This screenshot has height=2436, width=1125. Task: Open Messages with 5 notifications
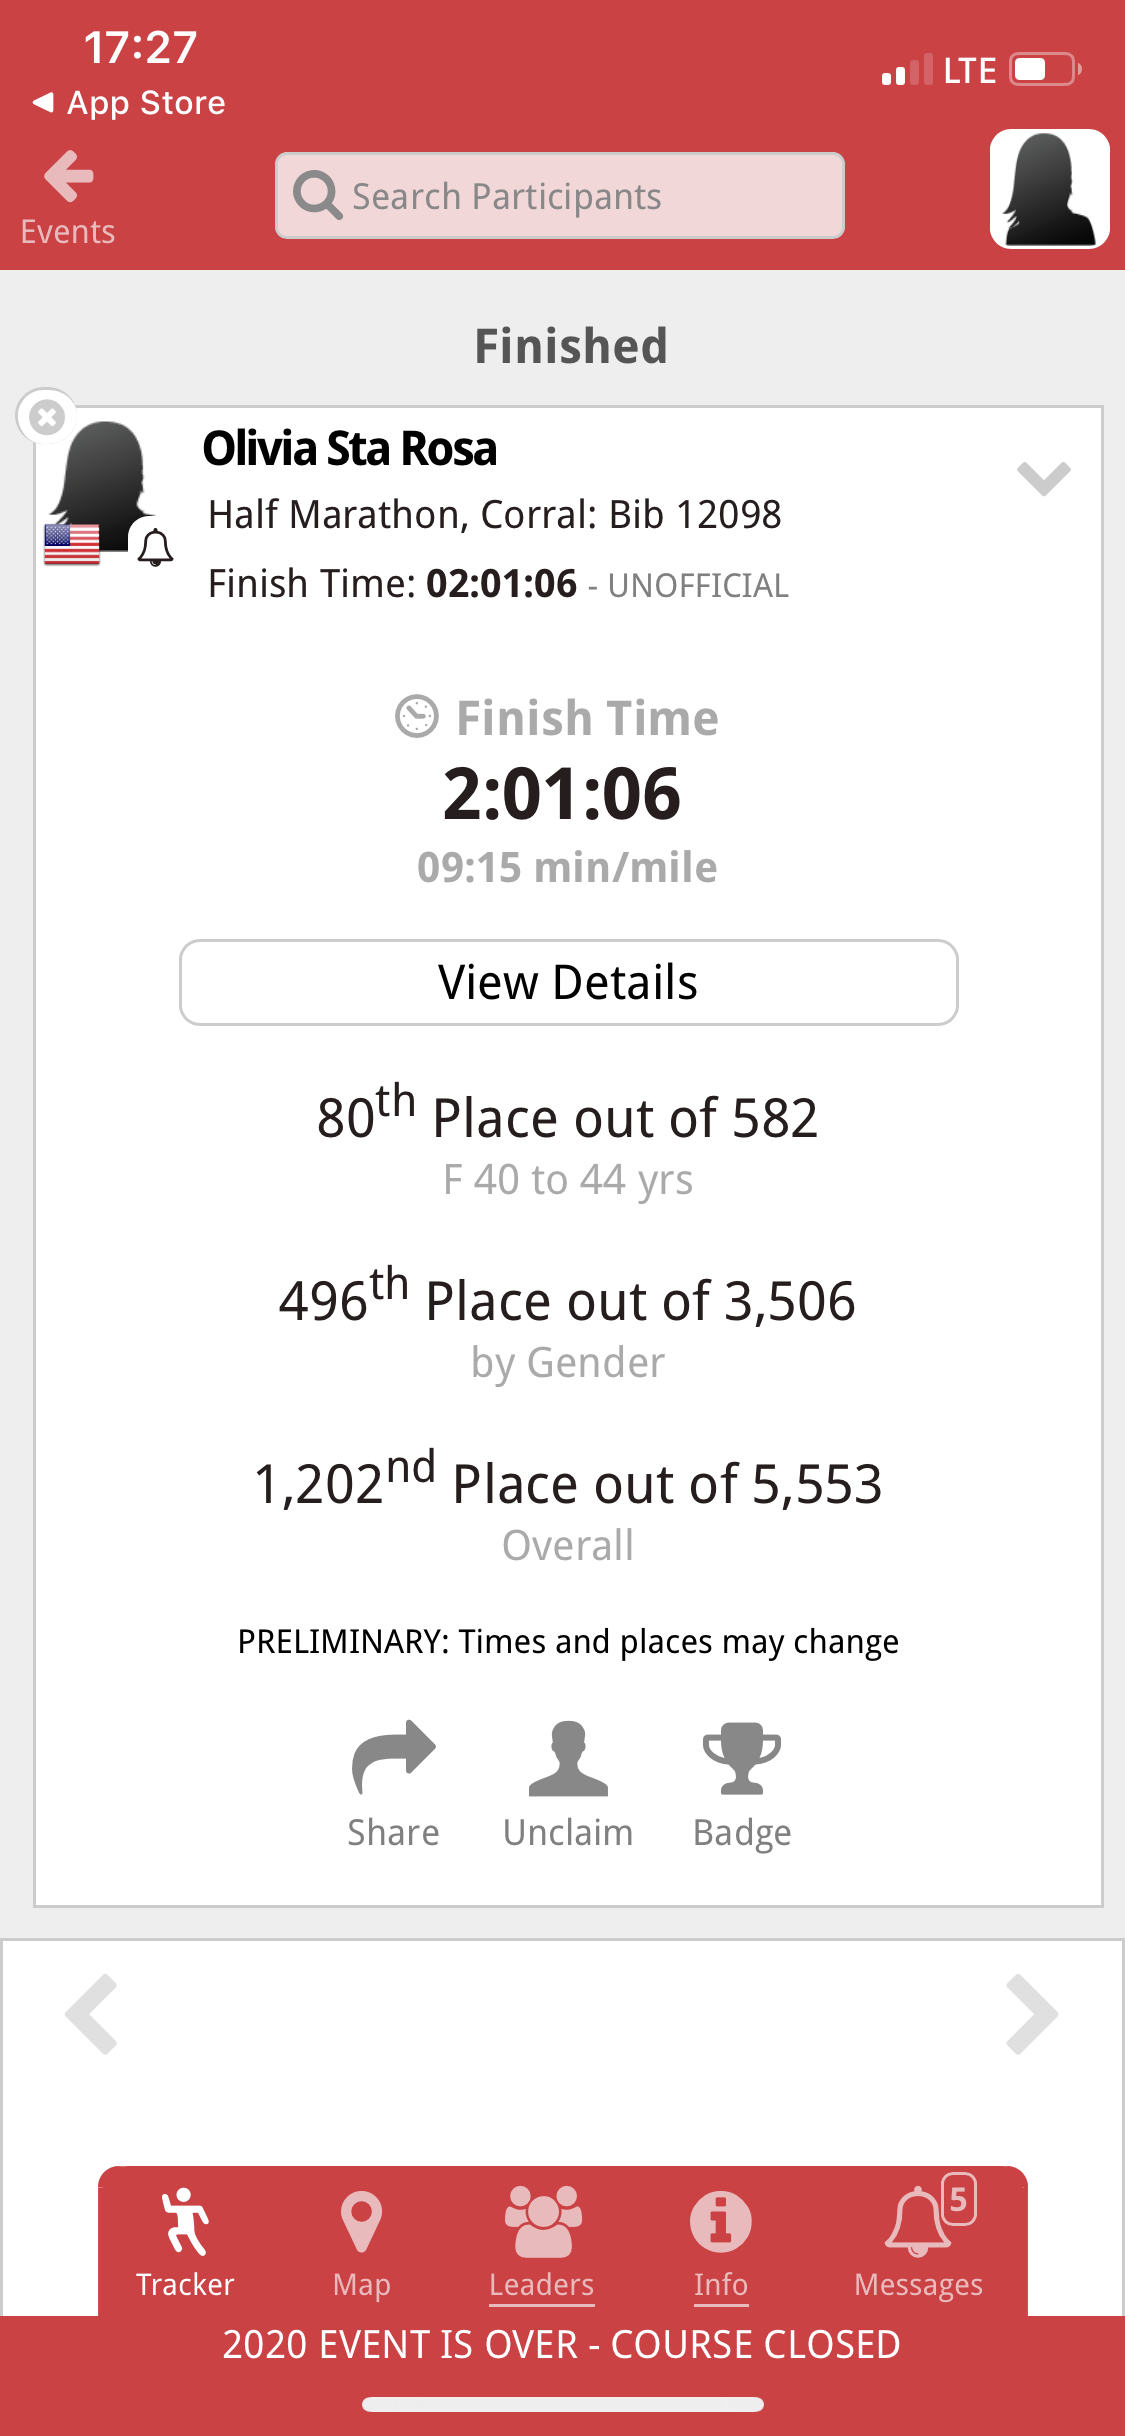918,2242
